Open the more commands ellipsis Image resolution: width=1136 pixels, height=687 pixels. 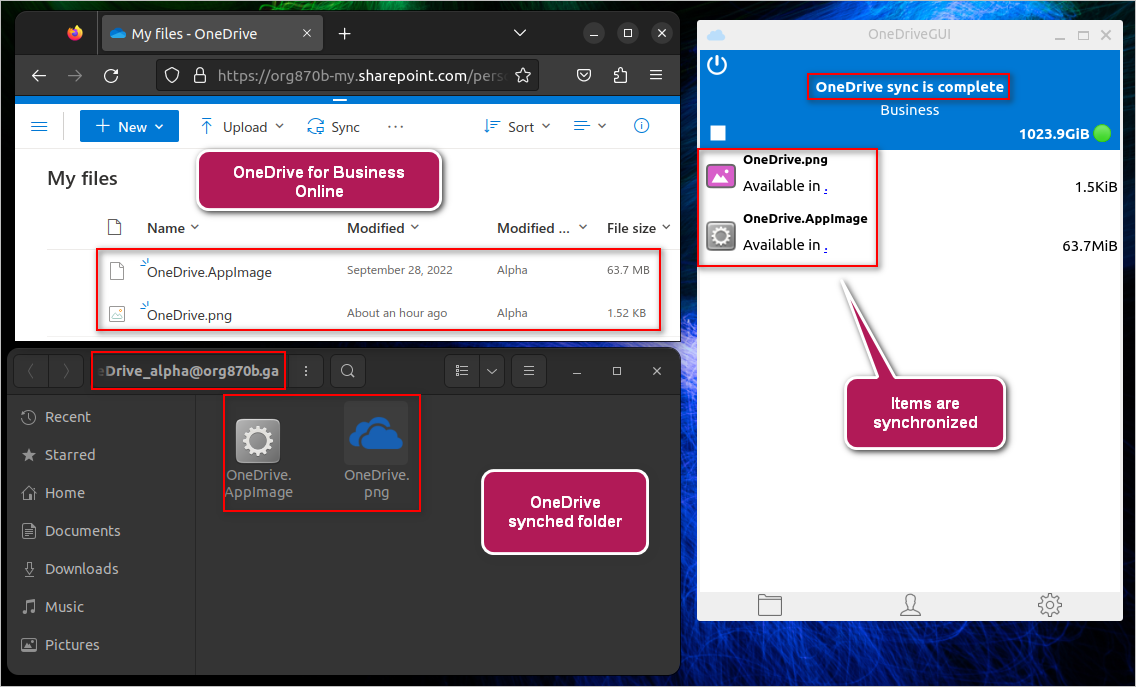(395, 127)
